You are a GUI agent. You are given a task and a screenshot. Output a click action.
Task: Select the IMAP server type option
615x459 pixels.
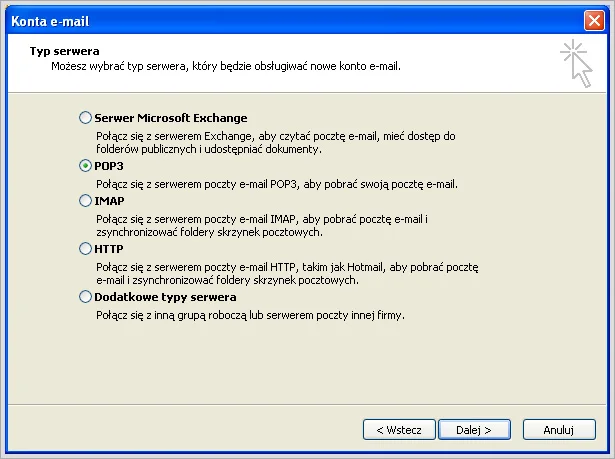(x=85, y=200)
